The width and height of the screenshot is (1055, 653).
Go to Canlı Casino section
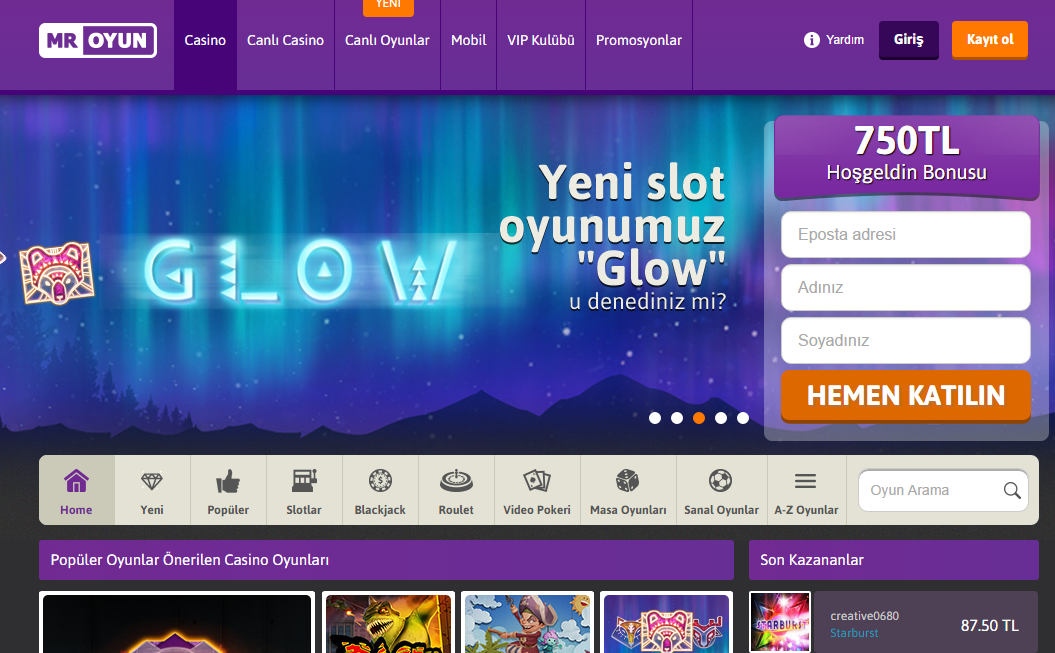[x=285, y=40]
